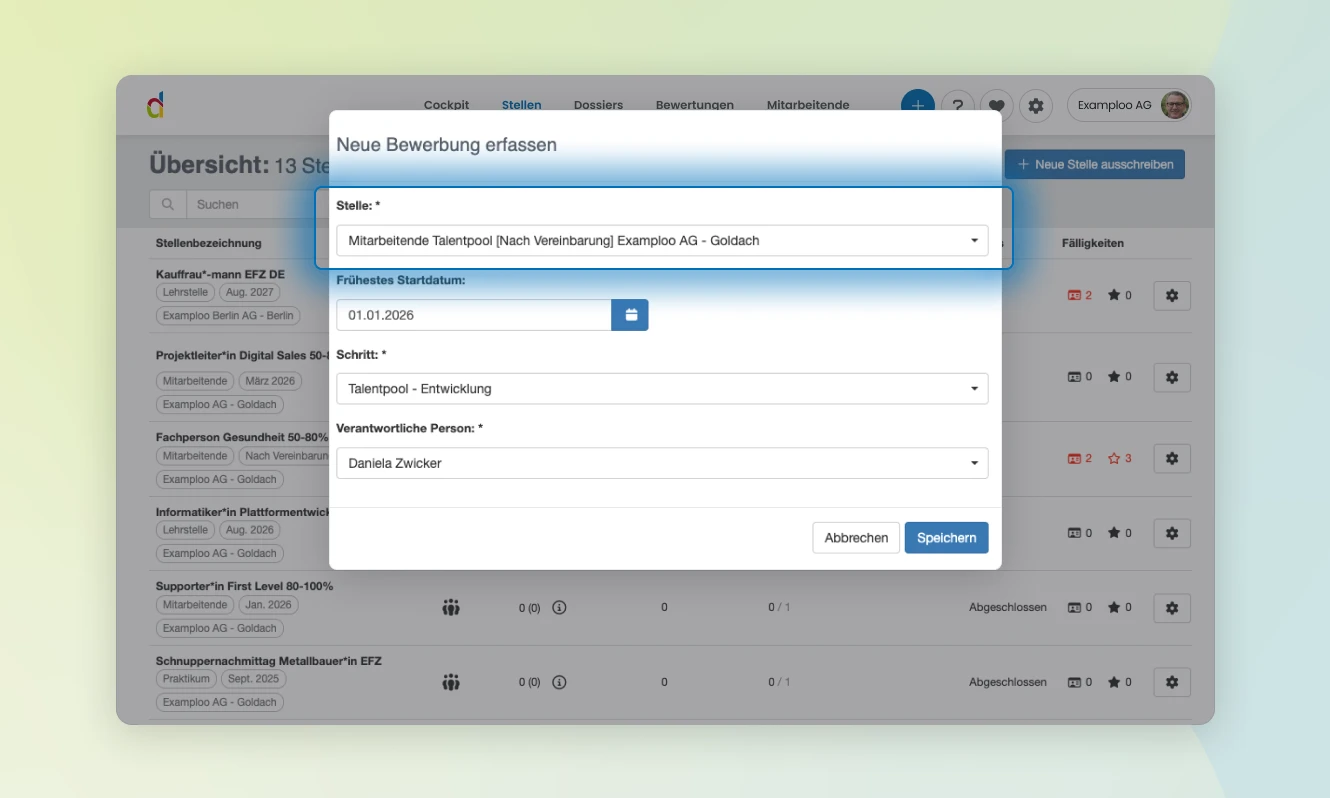Click the Frühestes Startdatum date field
Viewport: 1330px width, 798px height.
click(474, 315)
